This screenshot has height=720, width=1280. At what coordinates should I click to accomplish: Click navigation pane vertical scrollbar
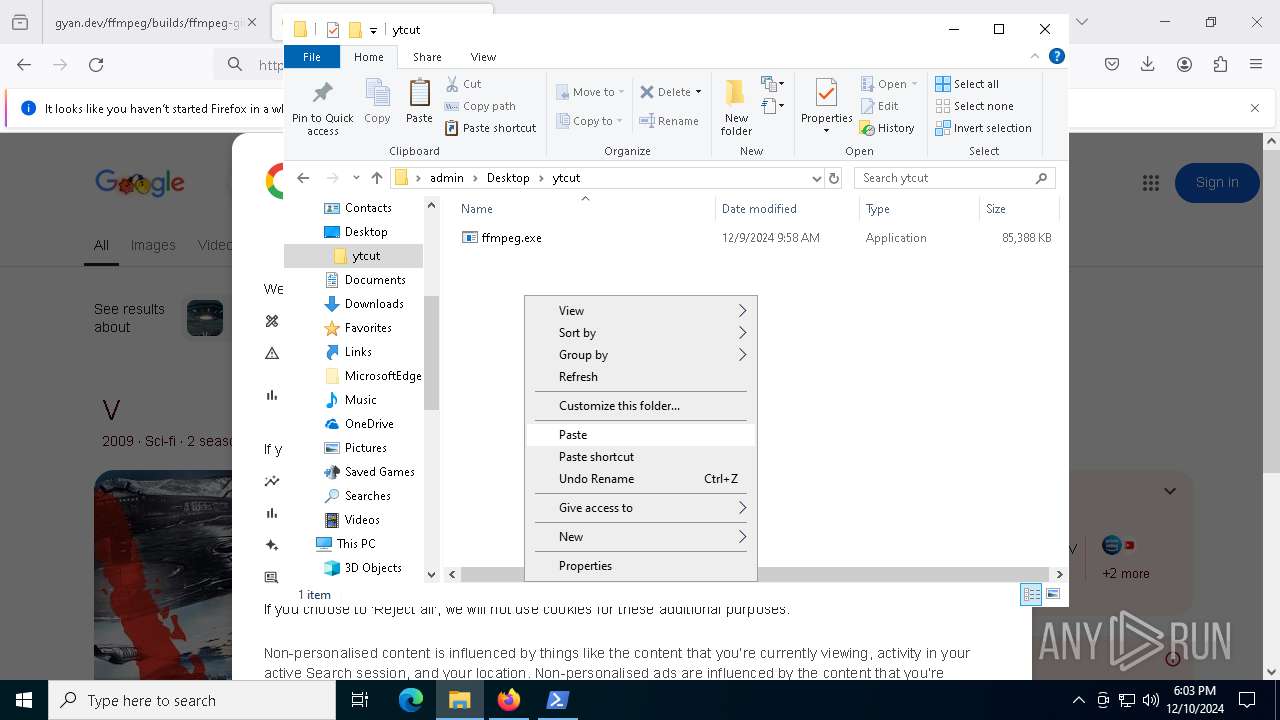432,353
